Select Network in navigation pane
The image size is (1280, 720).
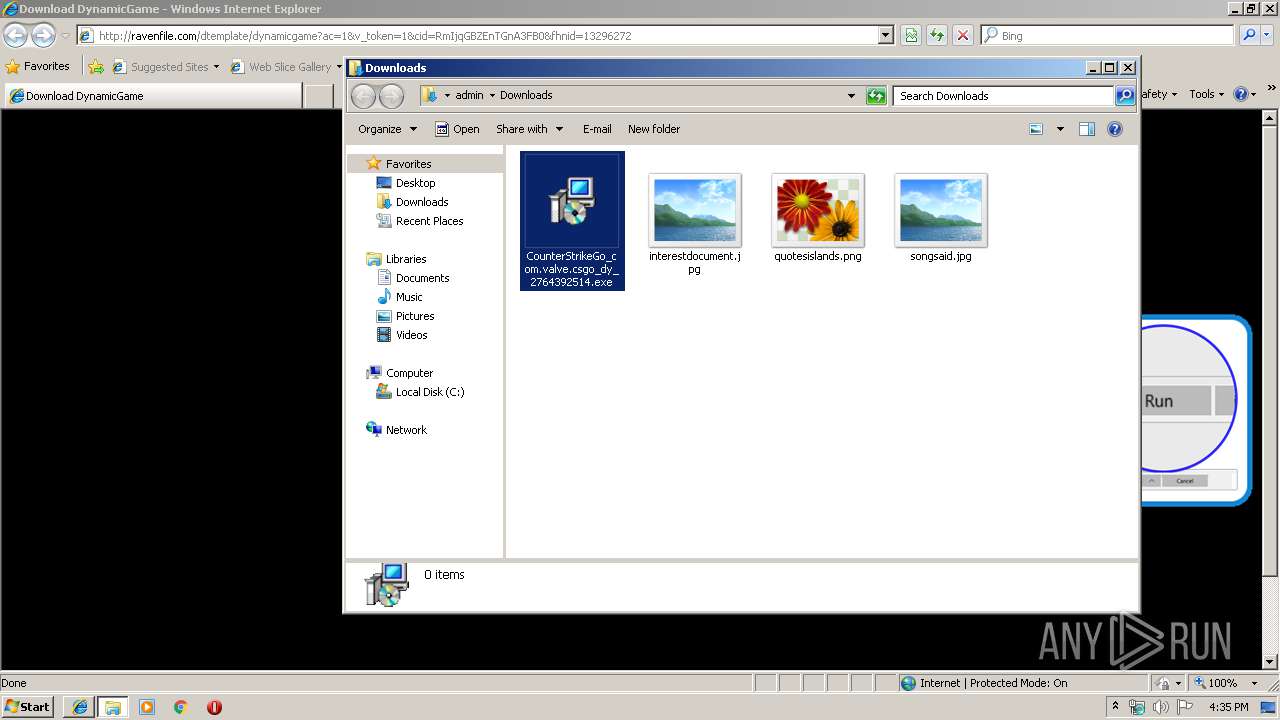406,430
